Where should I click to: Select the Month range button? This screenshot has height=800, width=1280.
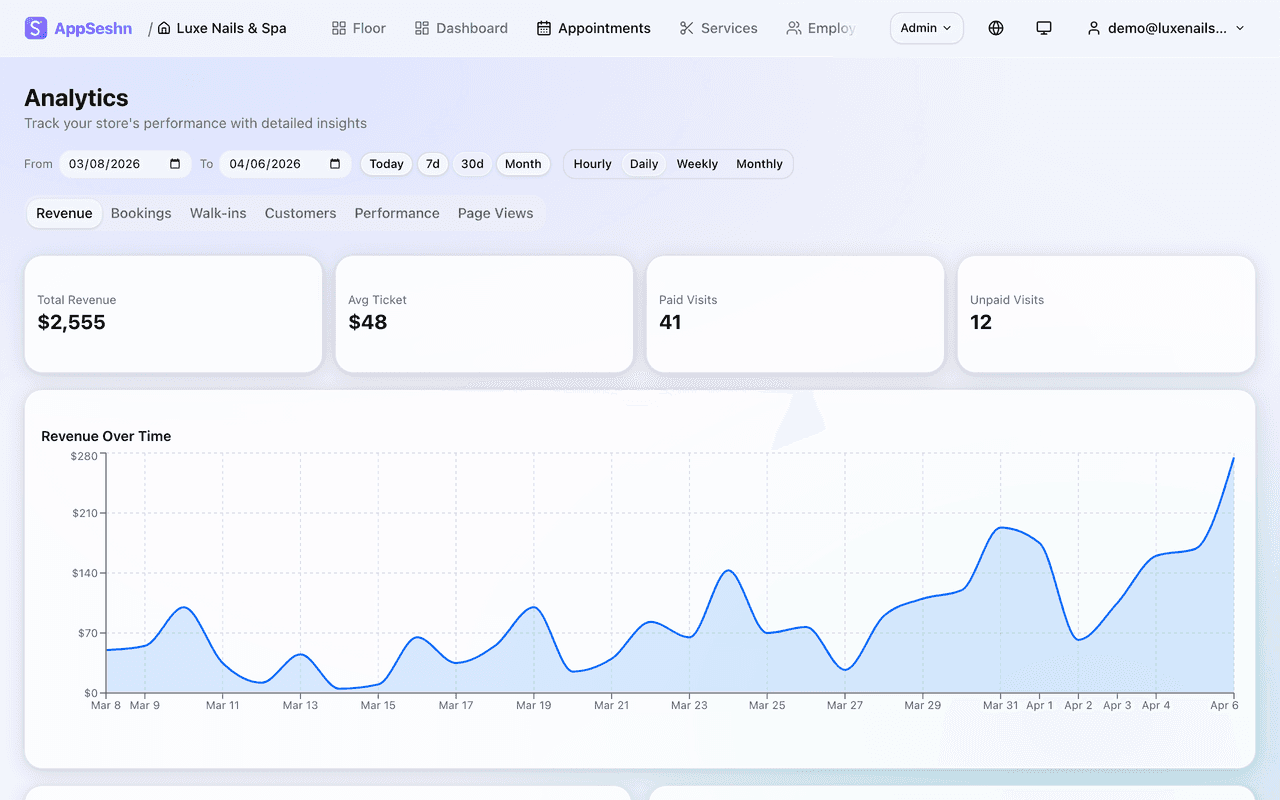pos(523,164)
